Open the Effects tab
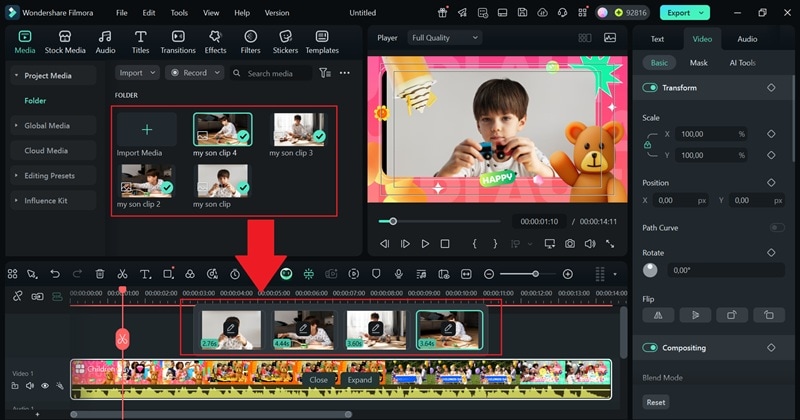Screen dimensions: 800x420 coord(215,42)
